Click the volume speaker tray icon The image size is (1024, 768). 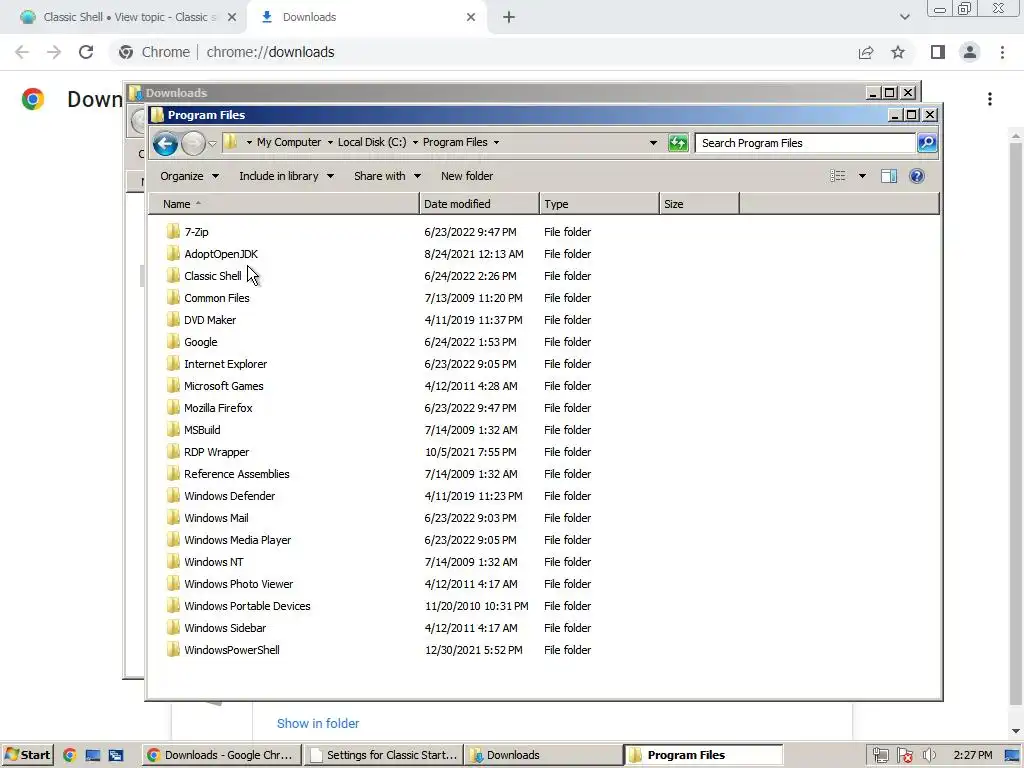pyautogui.click(x=929, y=755)
